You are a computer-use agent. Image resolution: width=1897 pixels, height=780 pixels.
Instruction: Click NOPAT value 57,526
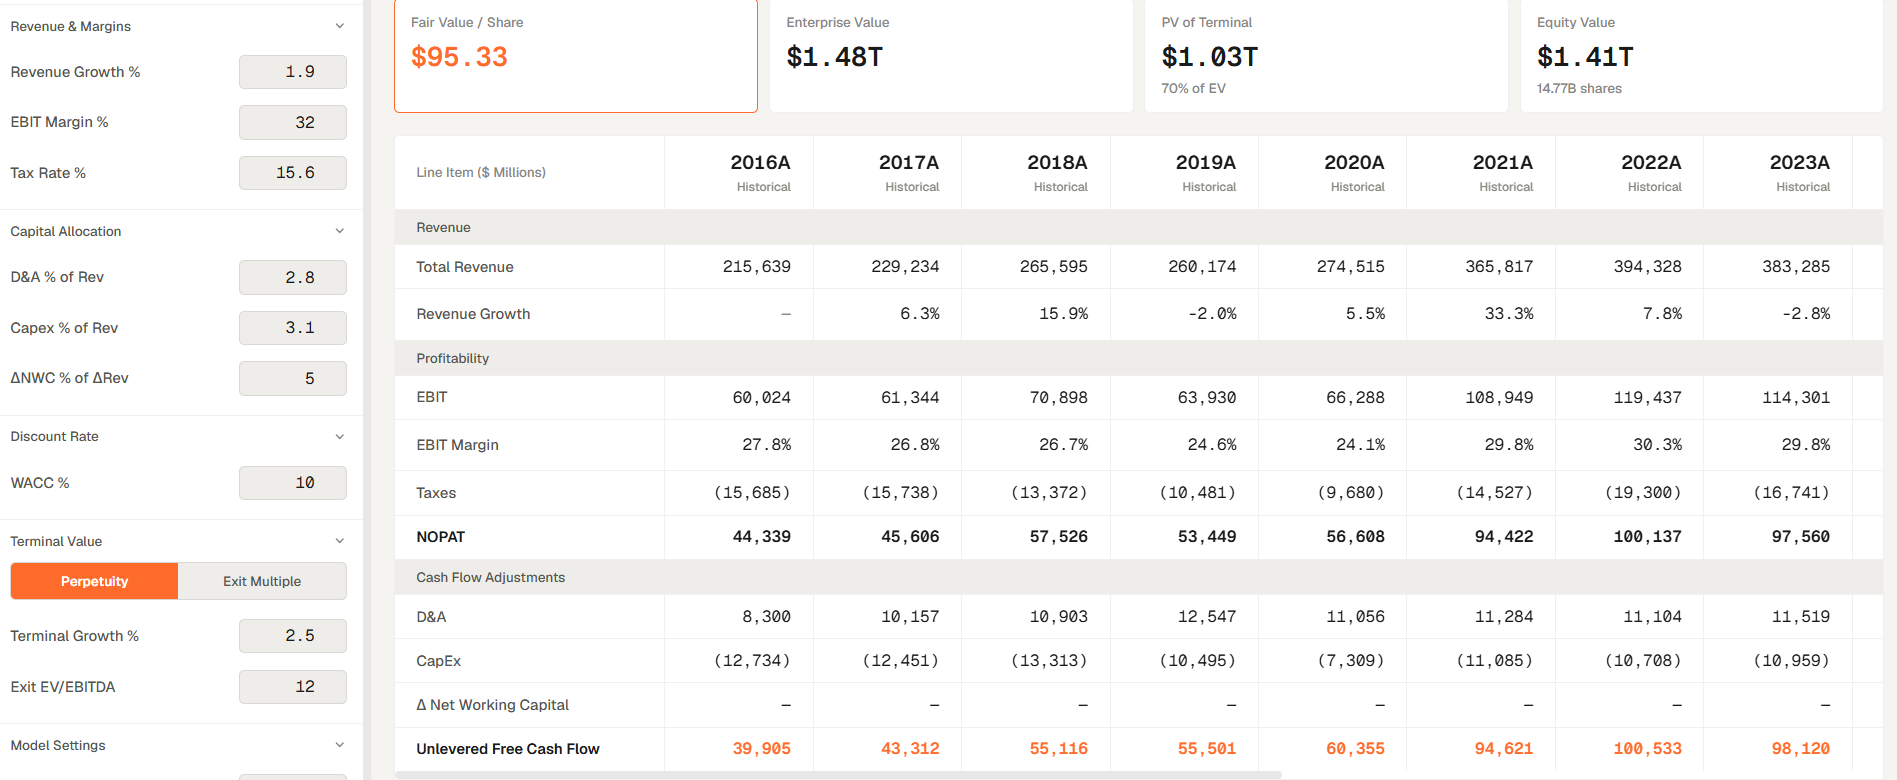pos(1059,537)
